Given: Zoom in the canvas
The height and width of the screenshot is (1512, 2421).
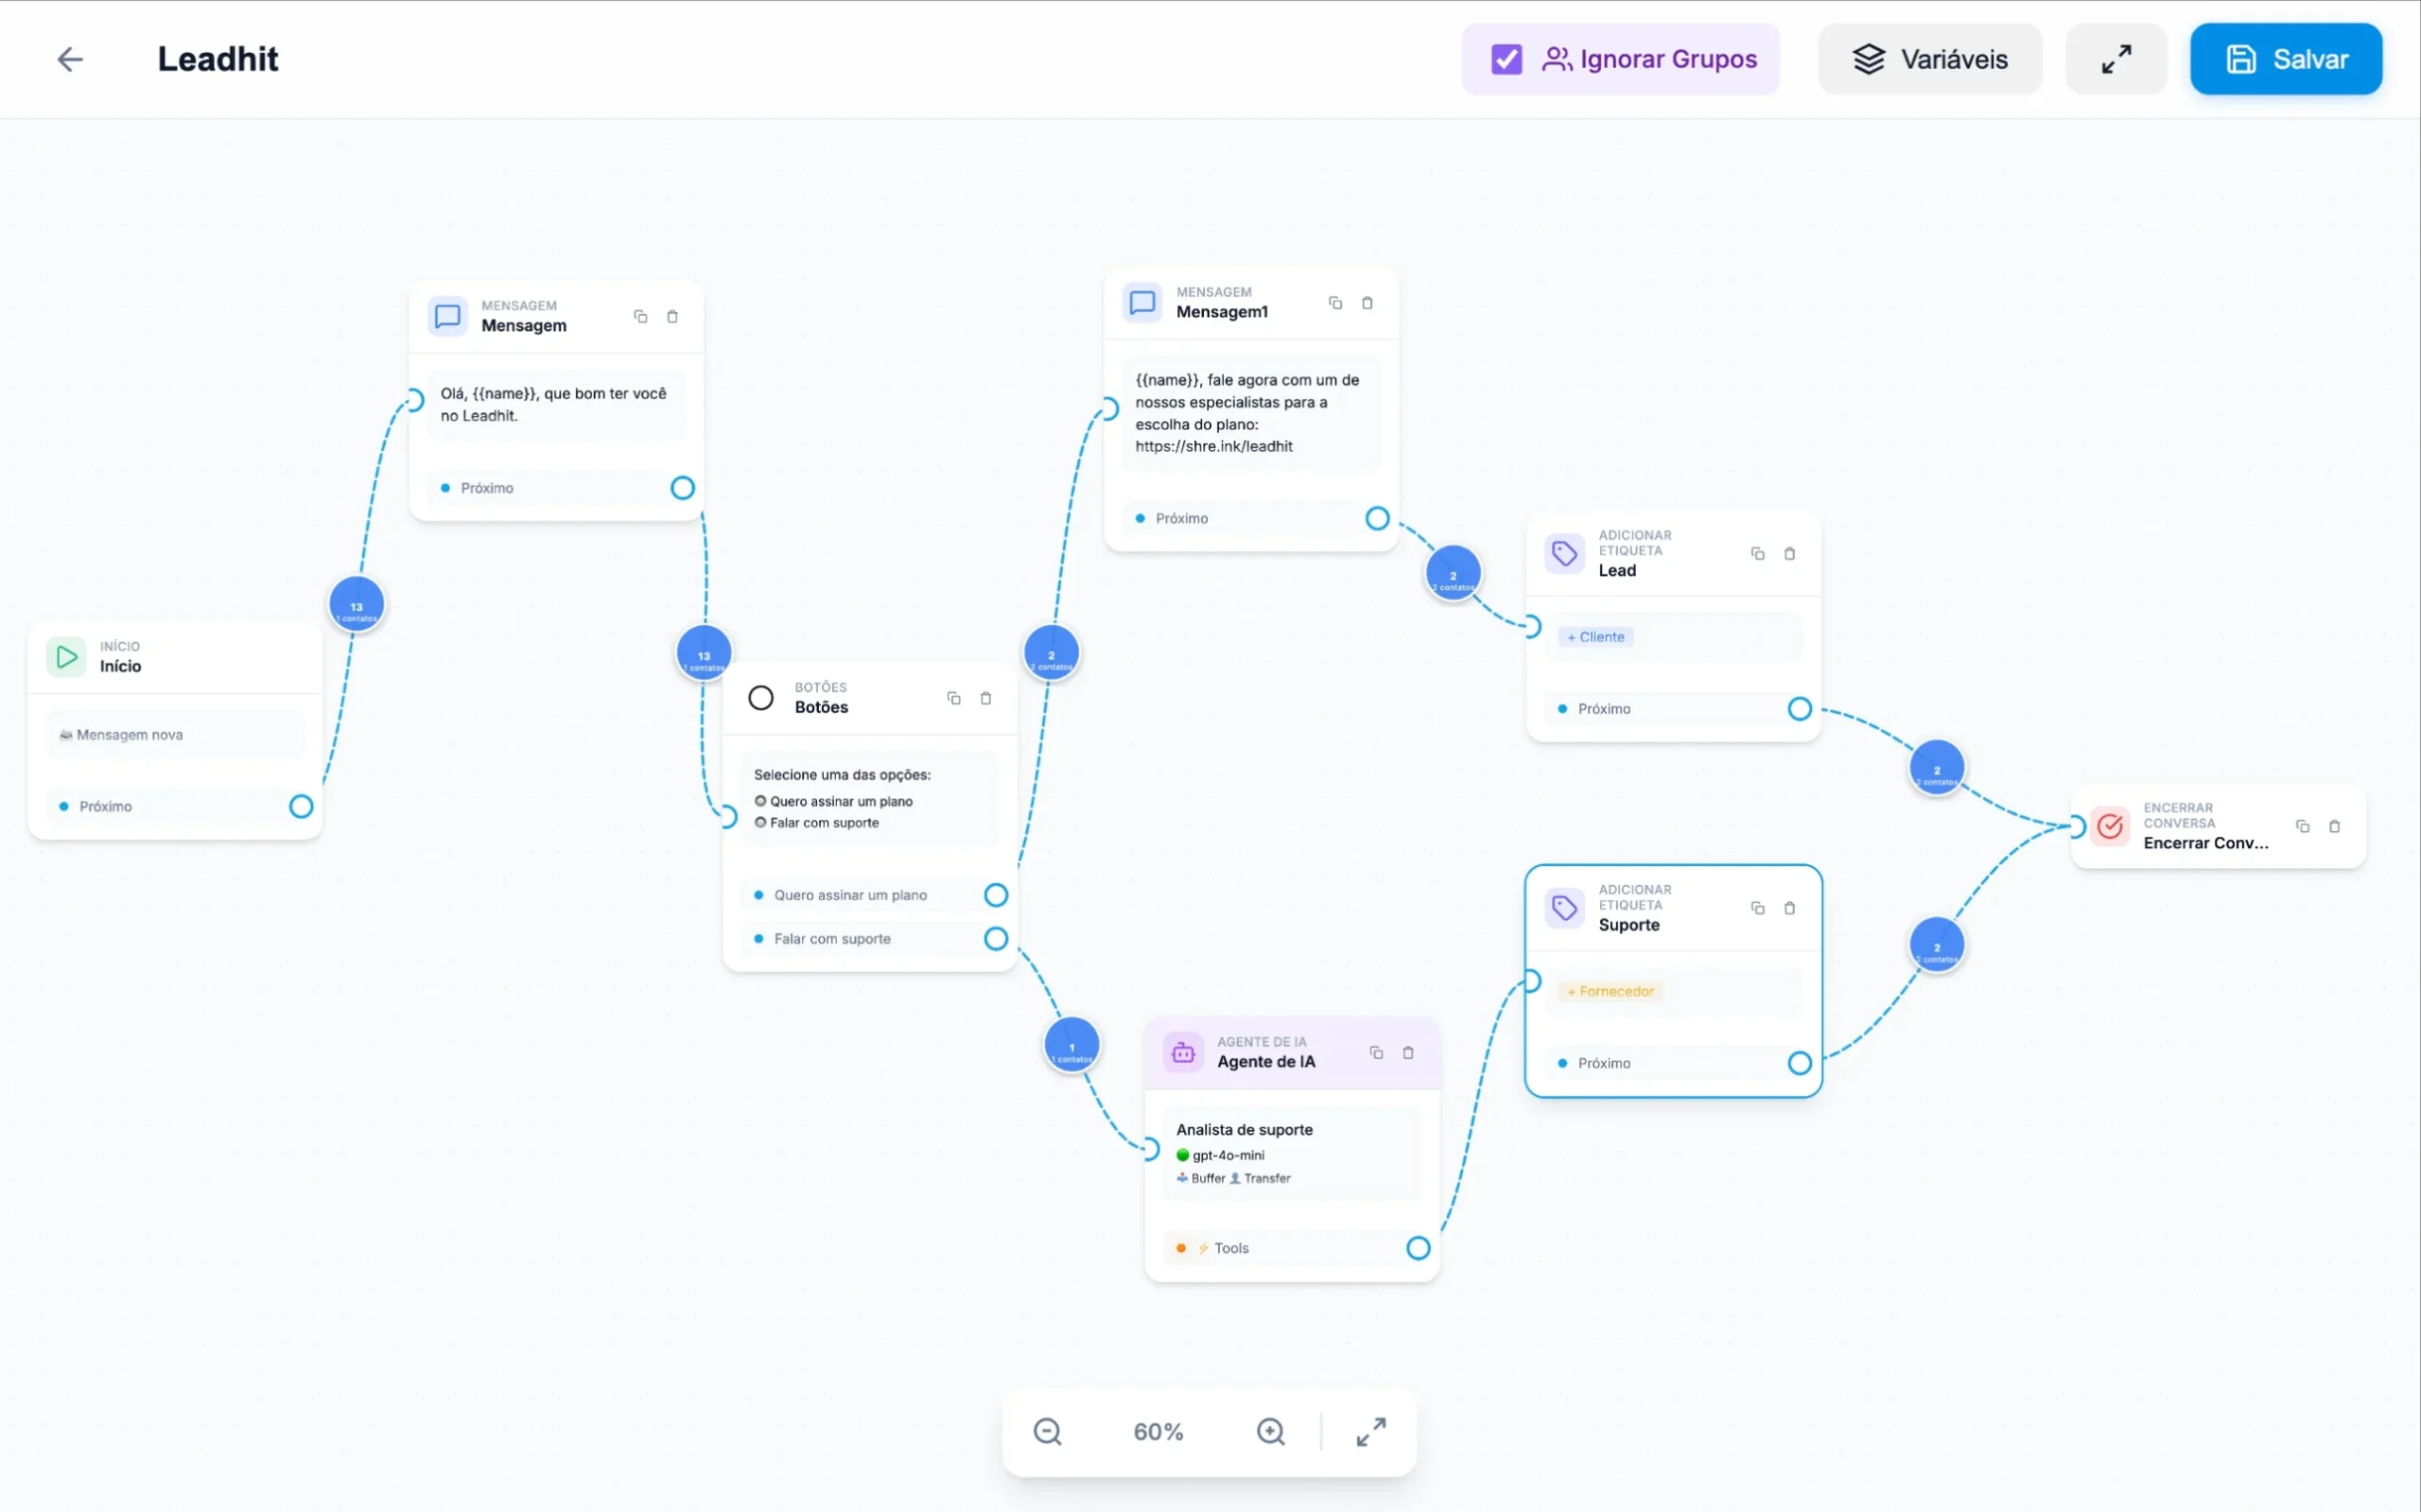Looking at the screenshot, I should (1270, 1432).
